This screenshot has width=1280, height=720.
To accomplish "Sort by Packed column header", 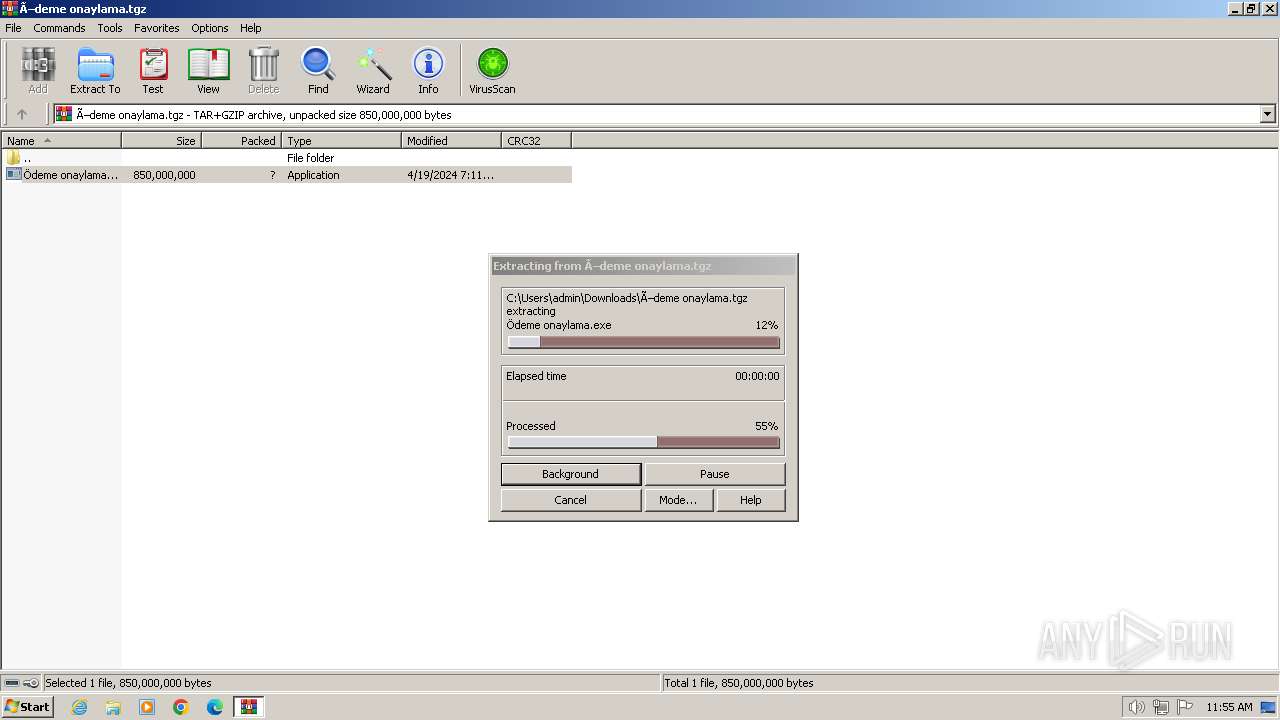I will click(241, 141).
